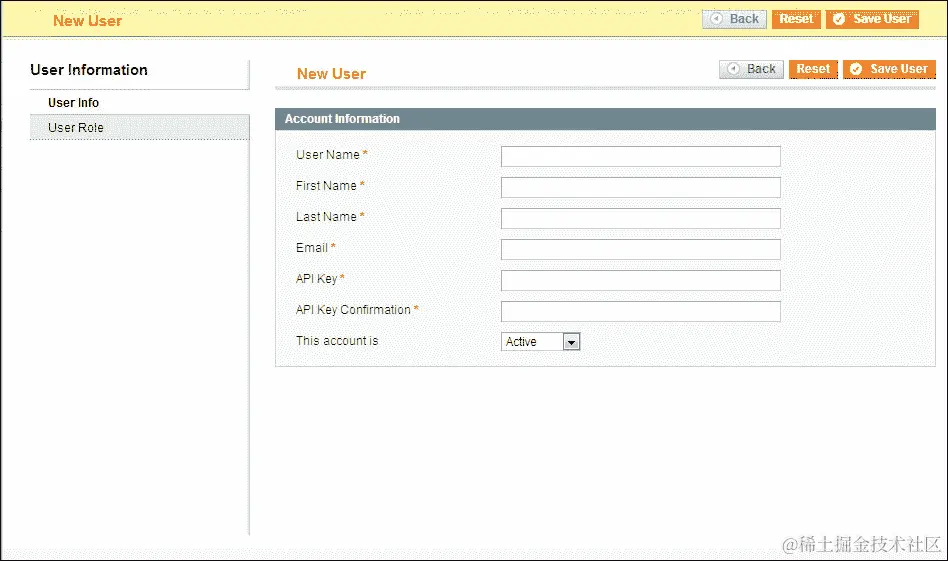This screenshot has height=561, width=948.
Task: Open the 'This account is' Active dropdown
Action: pyautogui.click(x=541, y=342)
